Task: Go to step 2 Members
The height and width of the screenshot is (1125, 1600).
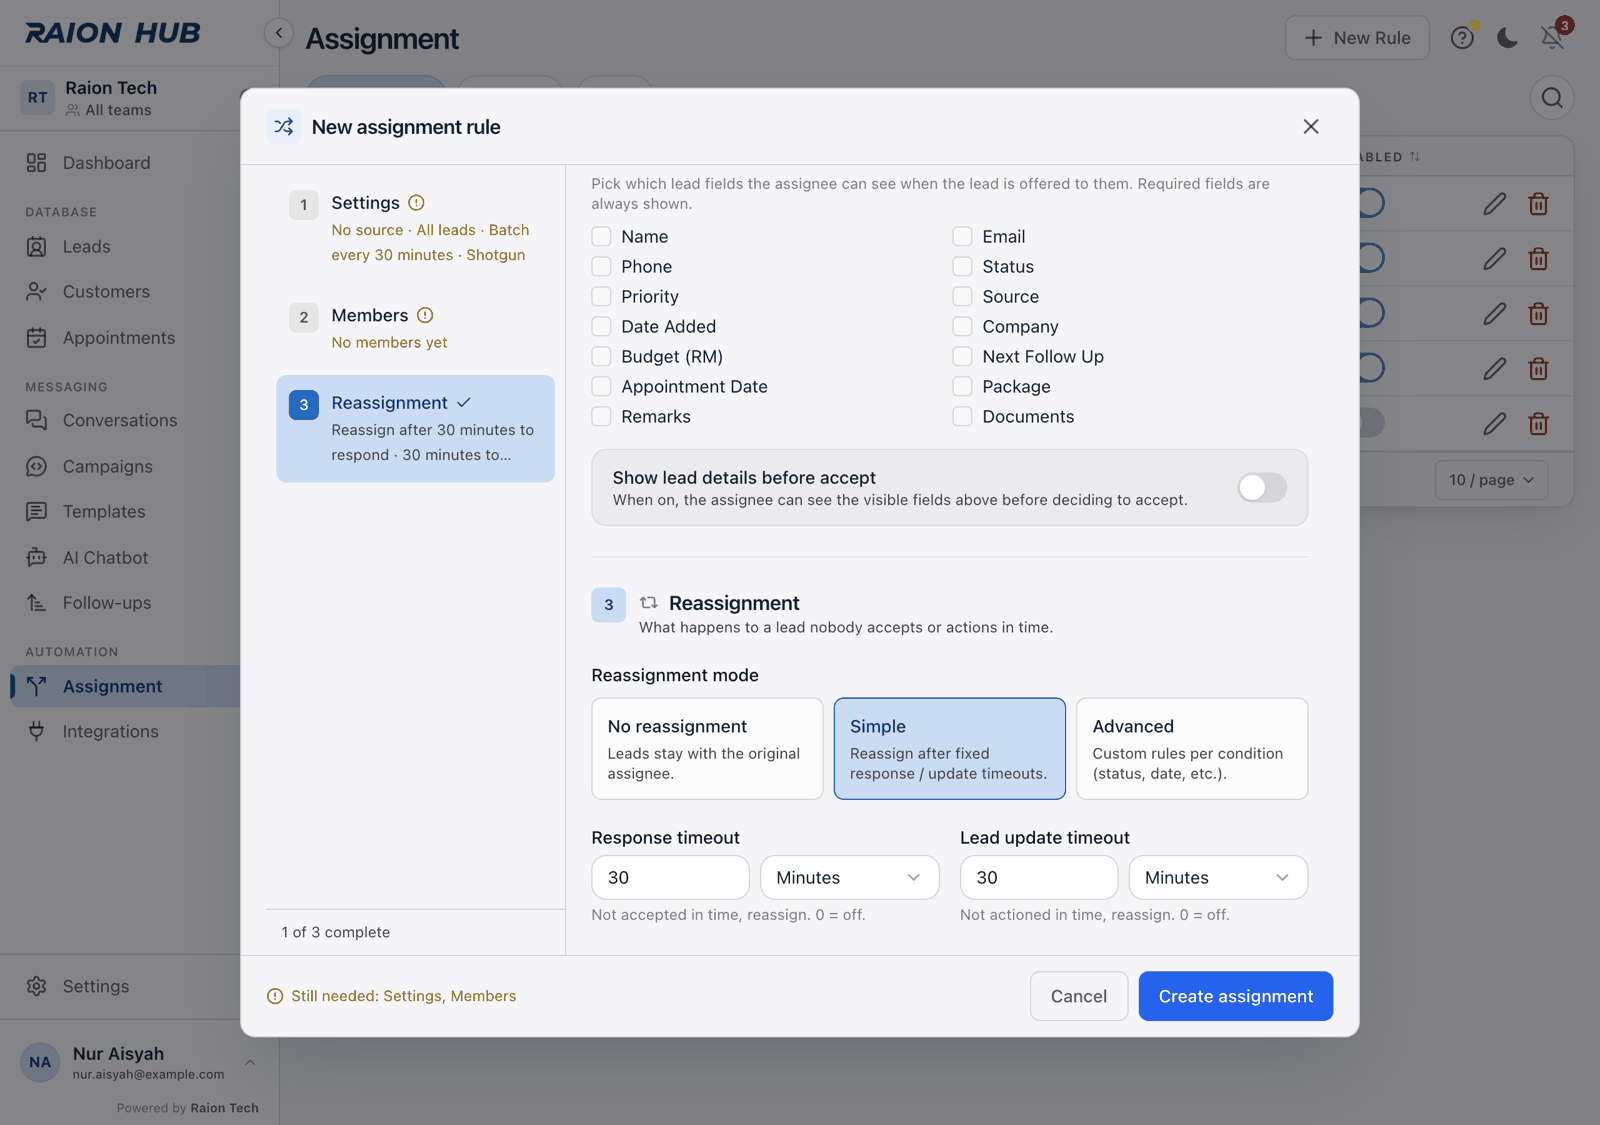Action: pos(415,327)
